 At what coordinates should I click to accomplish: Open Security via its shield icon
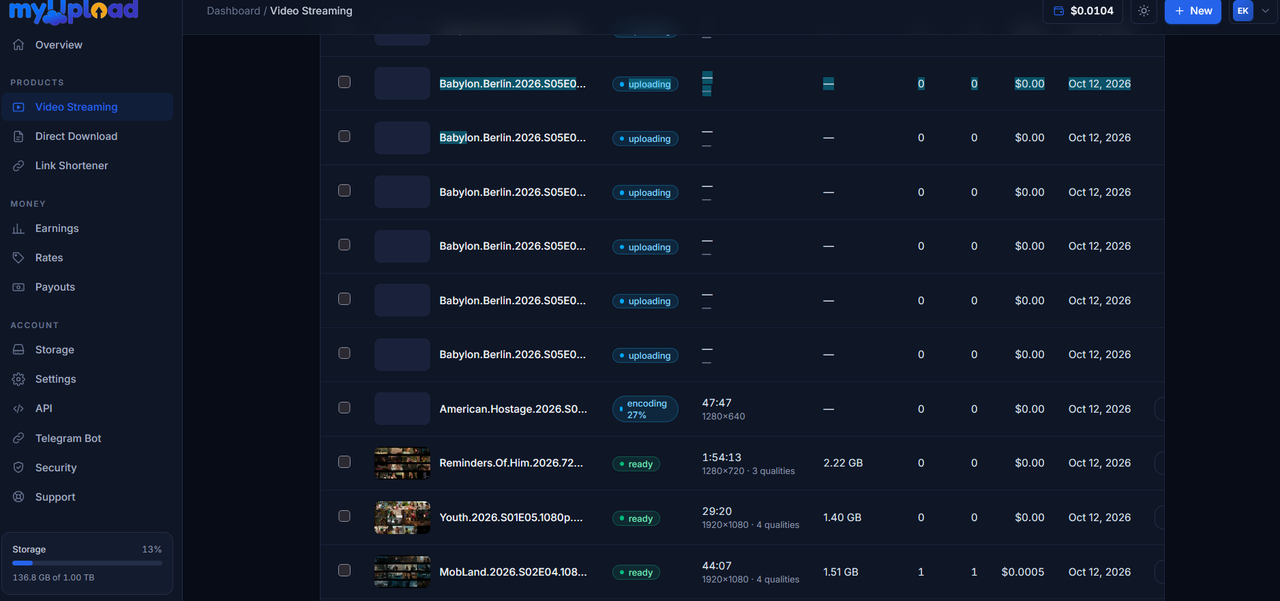pyautogui.click(x=18, y=468)
